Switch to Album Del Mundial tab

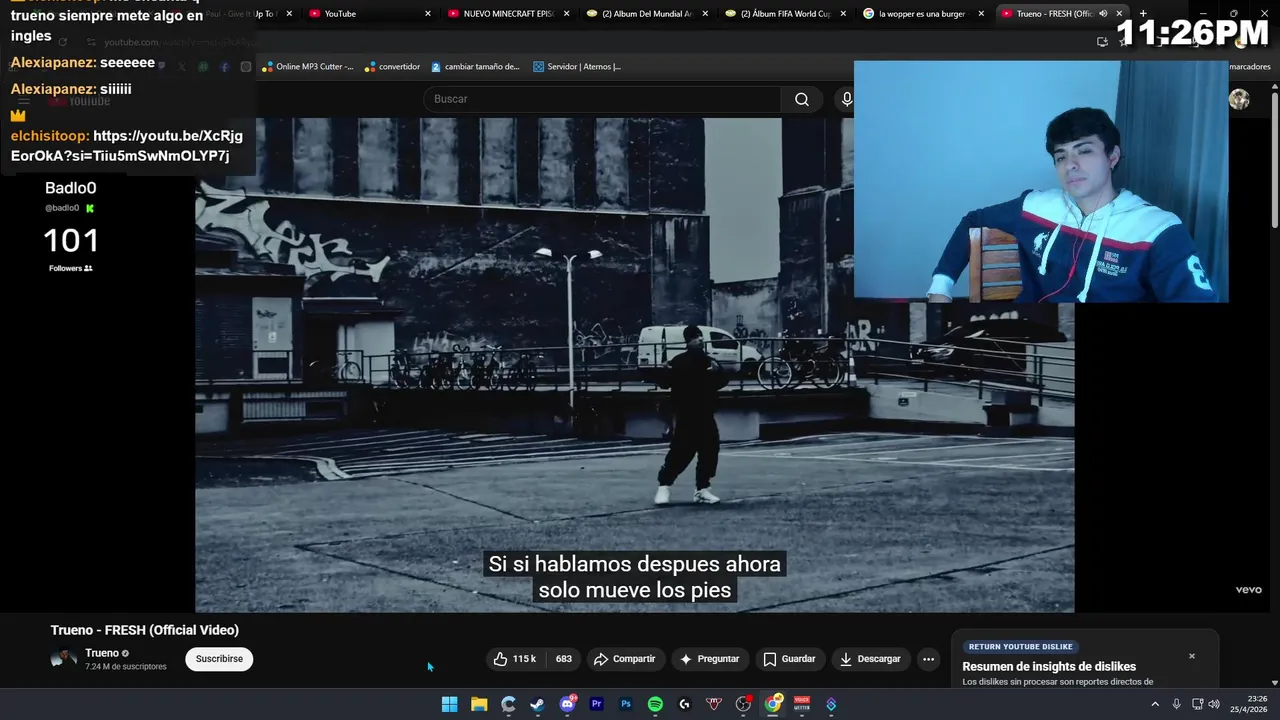point(646,14)
